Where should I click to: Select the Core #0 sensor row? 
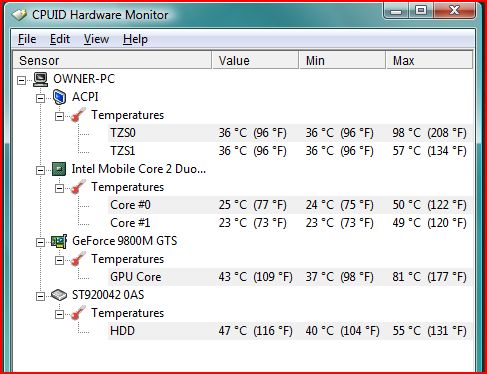coord(290,205)
